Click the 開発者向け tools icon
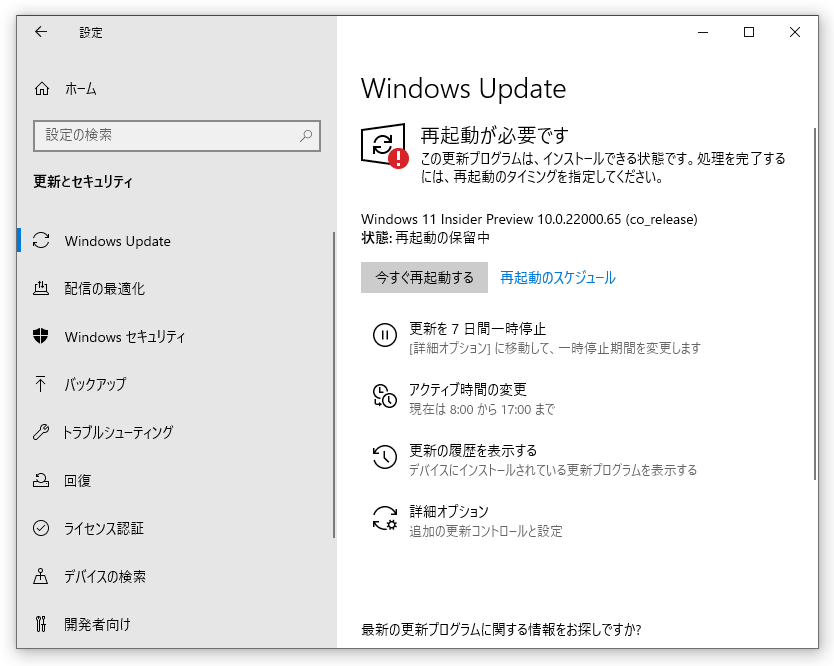This screenshot has width=834, height=666. (x=41, y=624)
